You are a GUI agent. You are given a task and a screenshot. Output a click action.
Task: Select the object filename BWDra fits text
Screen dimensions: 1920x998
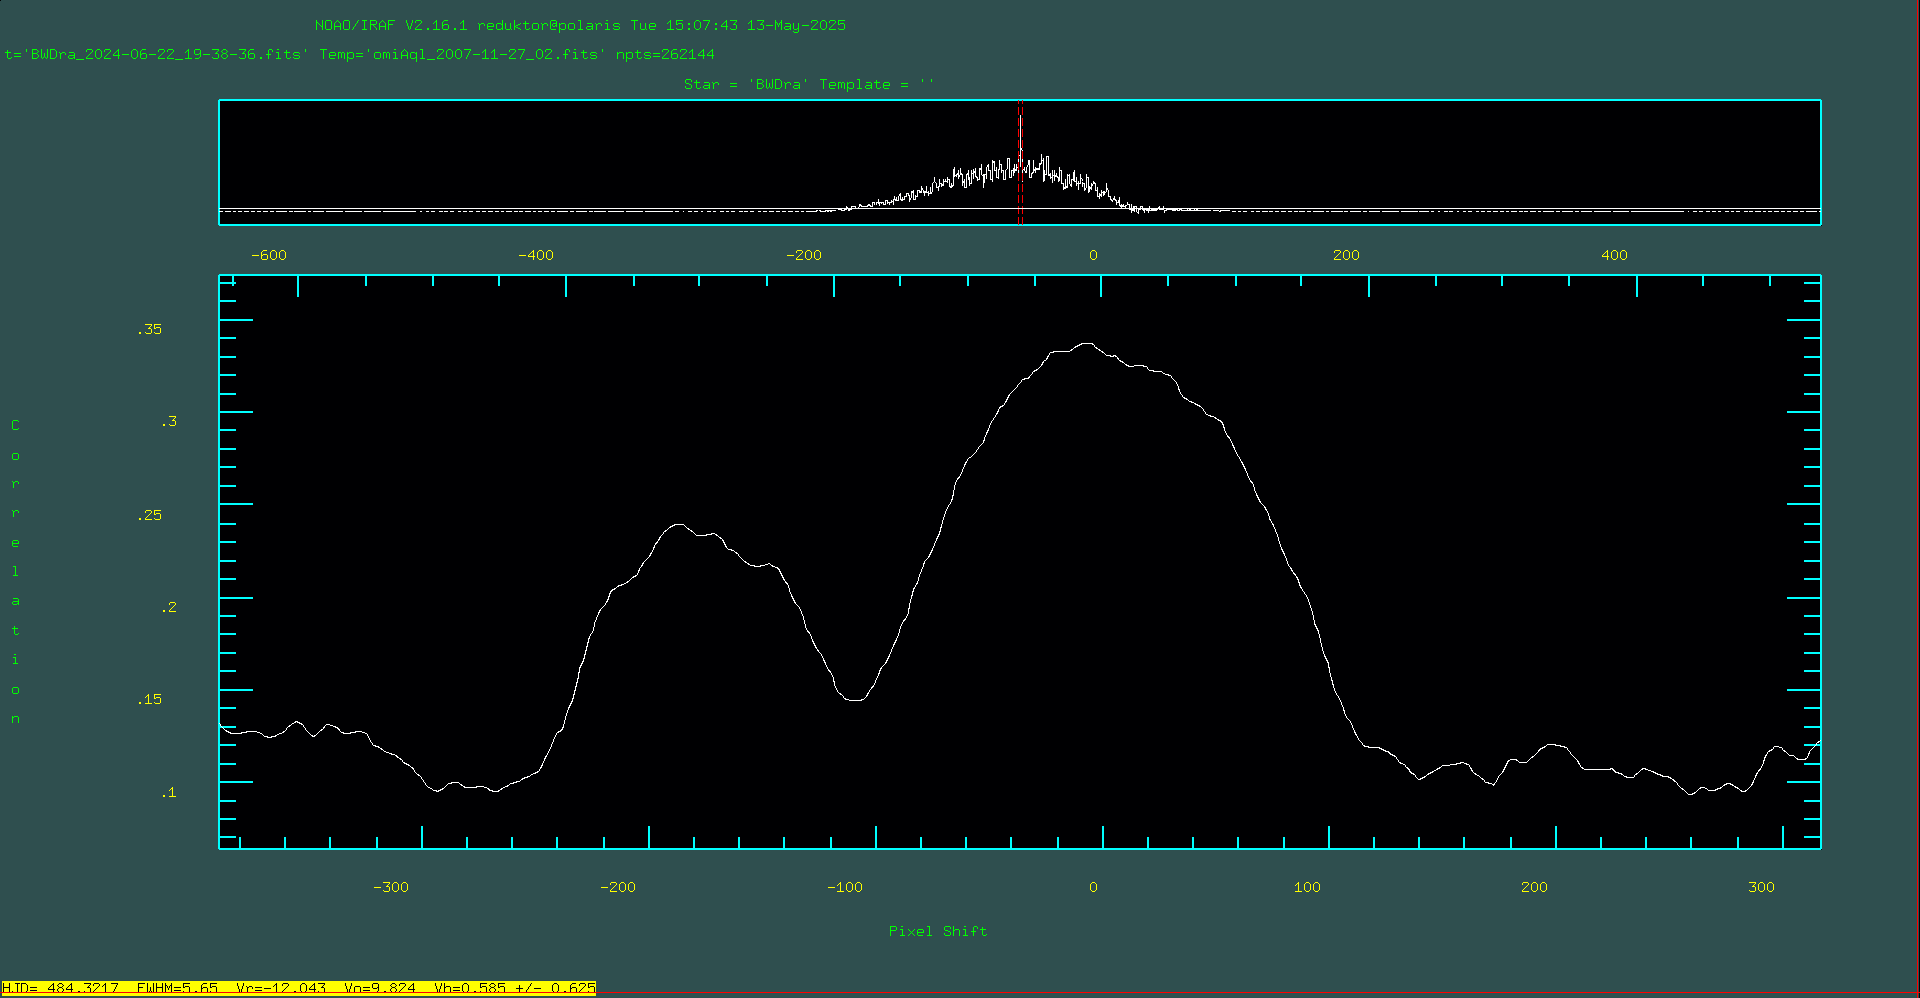pyautogui.click(x=165, y=55)
